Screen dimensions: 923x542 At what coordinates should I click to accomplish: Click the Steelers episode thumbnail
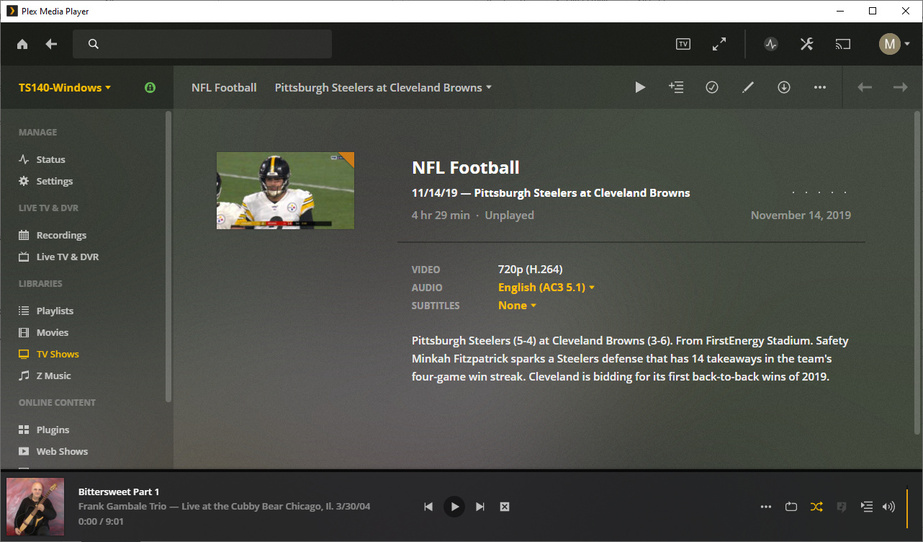pos(285,191)
